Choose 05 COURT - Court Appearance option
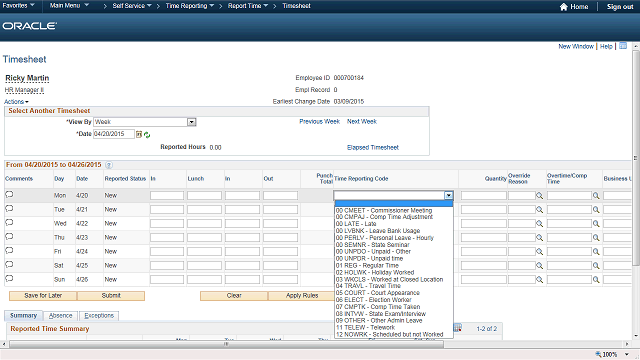 point(394,293)
